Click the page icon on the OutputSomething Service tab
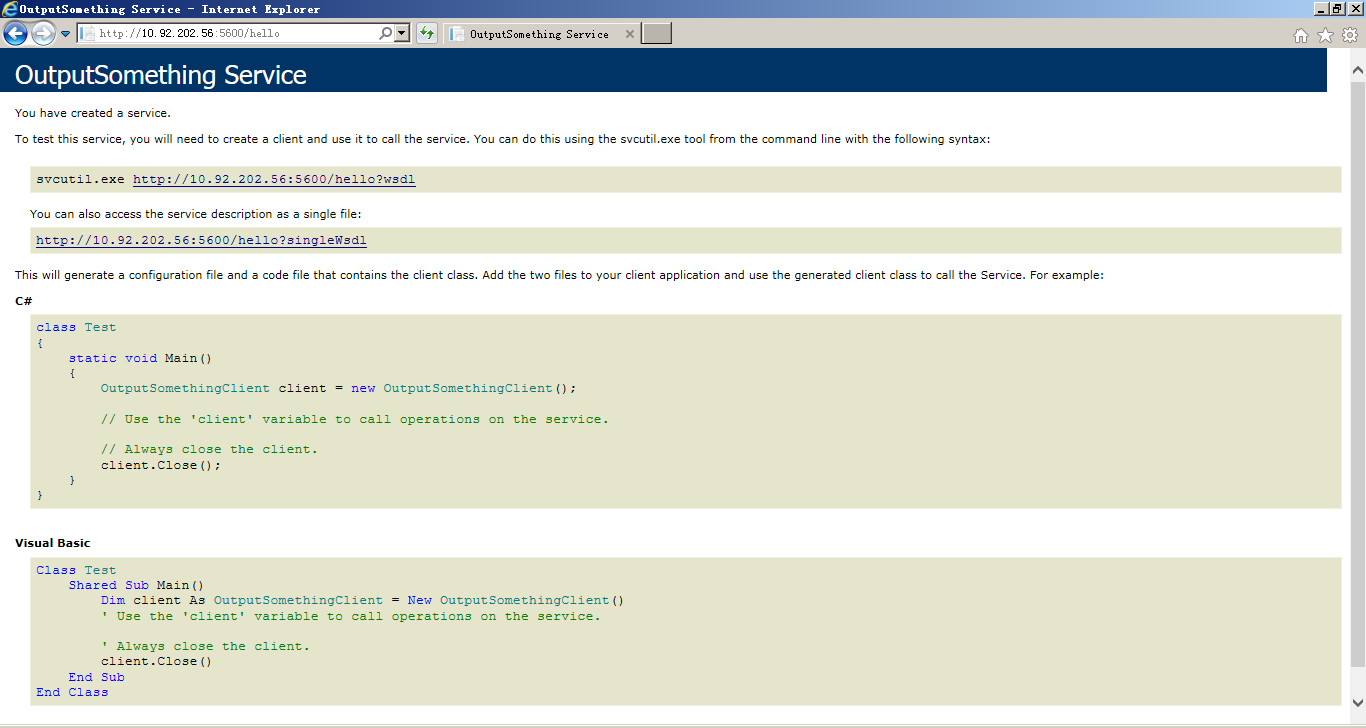Screen dimensions: 1366x728 pos(457,34)
